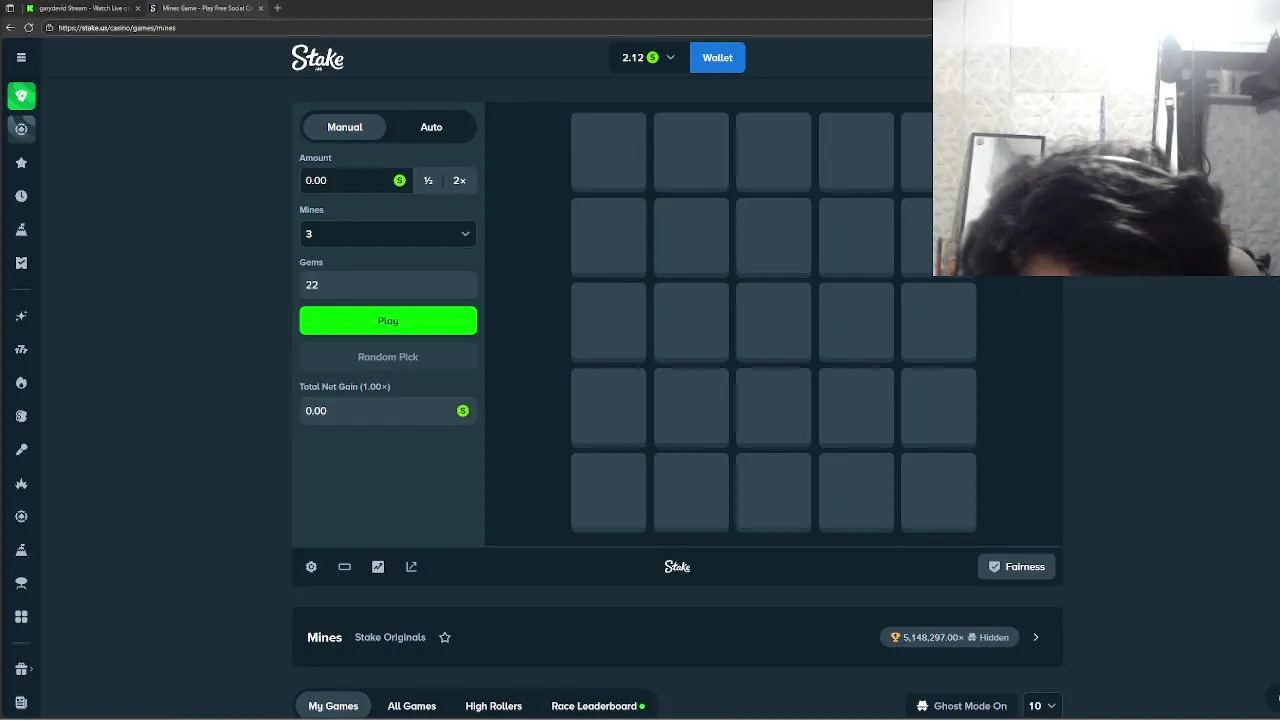This screenshot has height=720, width=1280.
Task: Expand the balance currency dropdown
Action: tap(648, 58)
